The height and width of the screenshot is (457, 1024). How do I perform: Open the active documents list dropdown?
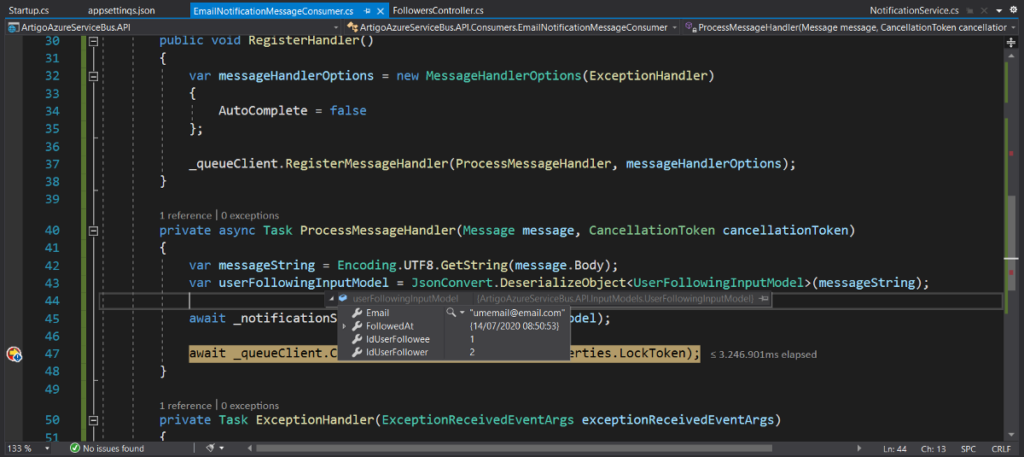pos(999,11)
